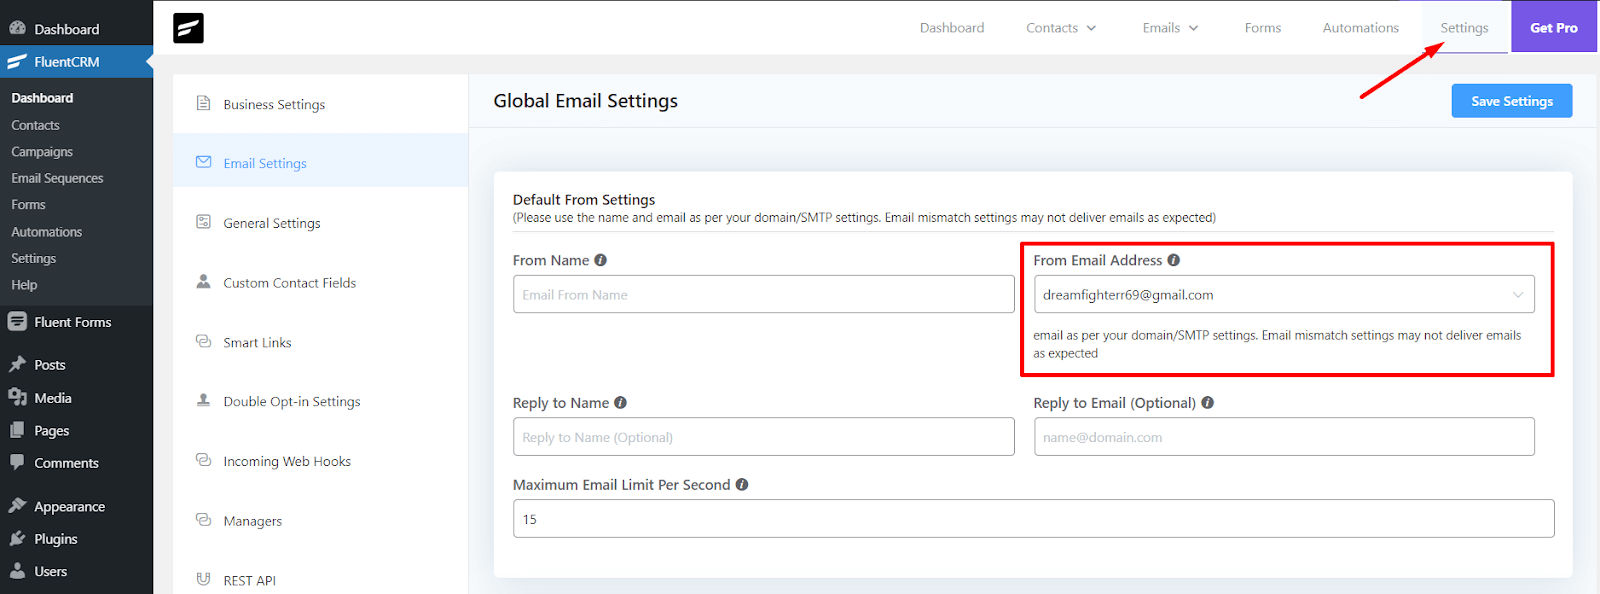
Task: Click info icon next to Maximum Email Limit
Action: 742,485
